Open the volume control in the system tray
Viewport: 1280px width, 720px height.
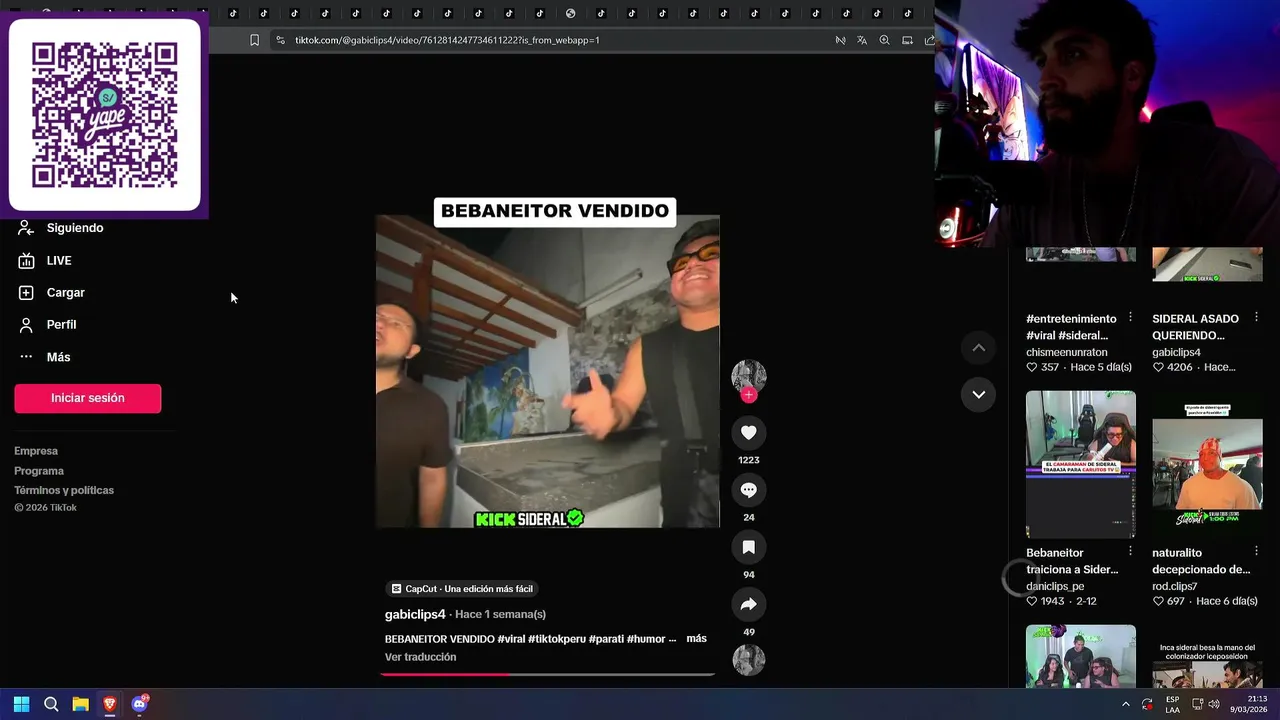[x=1214, y=704]
